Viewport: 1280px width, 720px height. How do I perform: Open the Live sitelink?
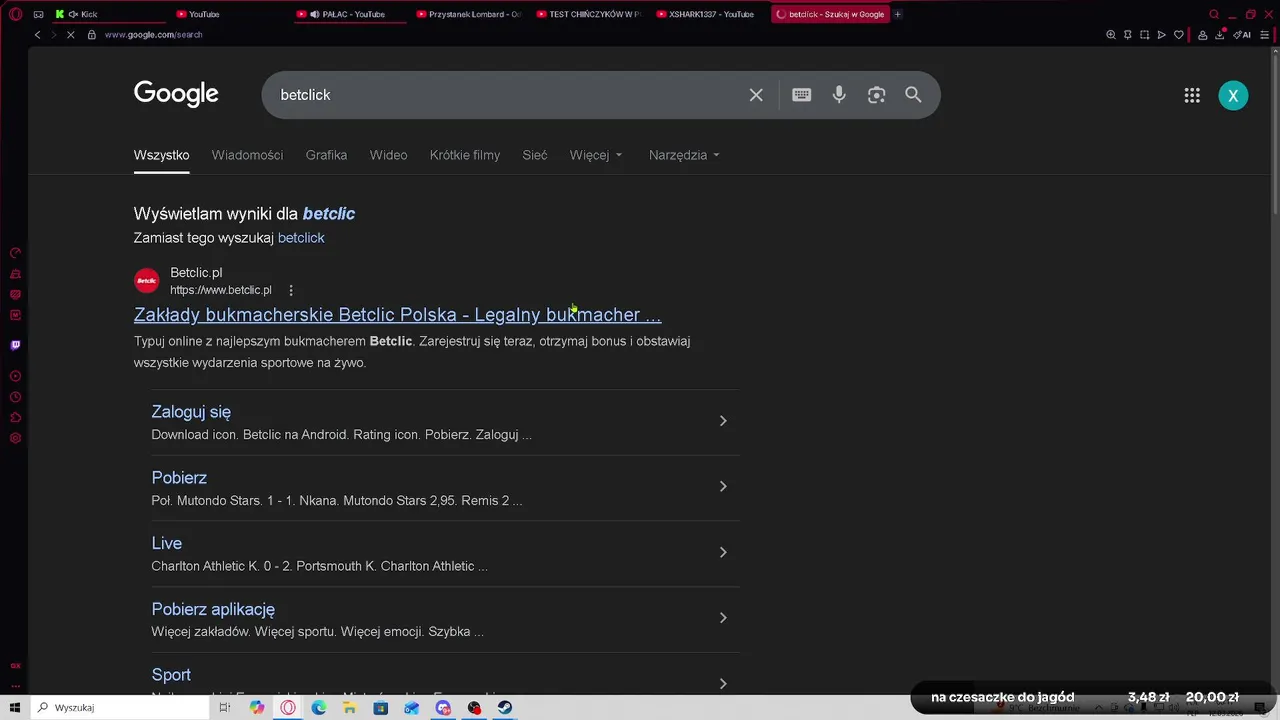(x=167, y=543)
